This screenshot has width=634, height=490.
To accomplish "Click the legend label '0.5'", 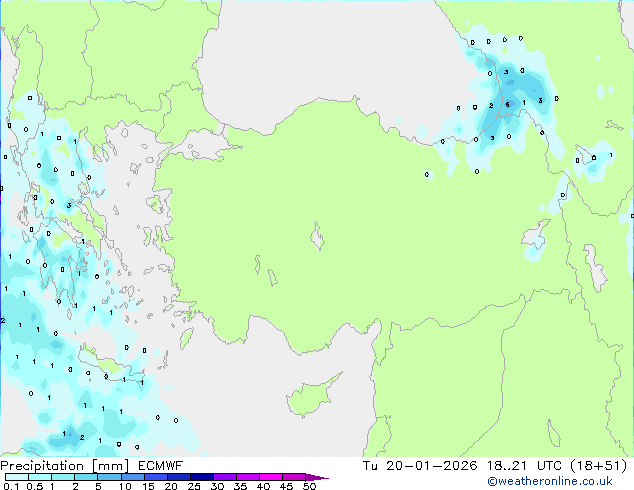I will [35, 486].
